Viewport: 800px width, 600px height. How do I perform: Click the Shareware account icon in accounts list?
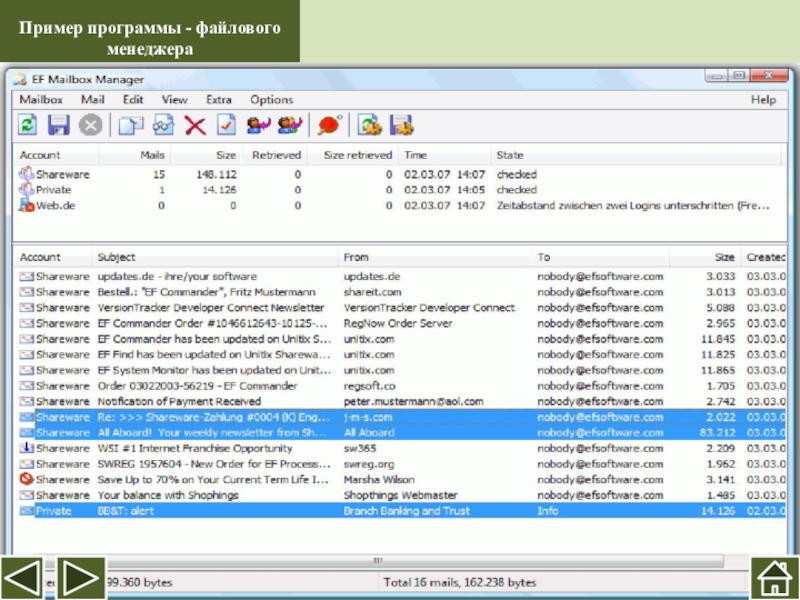coord(26,174)
